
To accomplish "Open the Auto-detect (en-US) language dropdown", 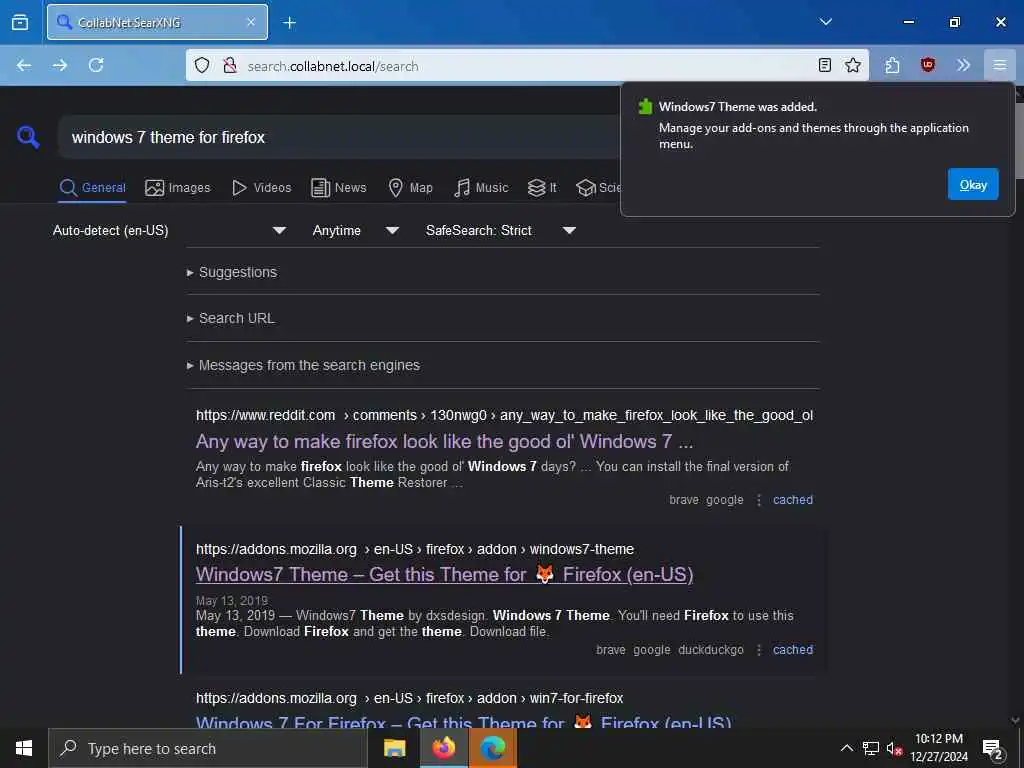I will coord(169,231).
